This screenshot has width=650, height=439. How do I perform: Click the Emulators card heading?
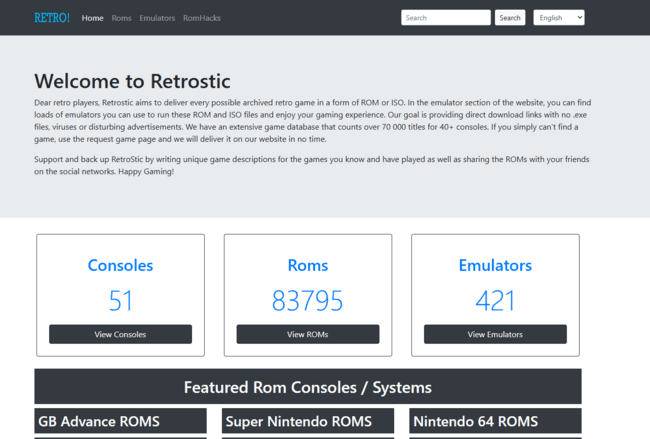click(x=495, y=265)
